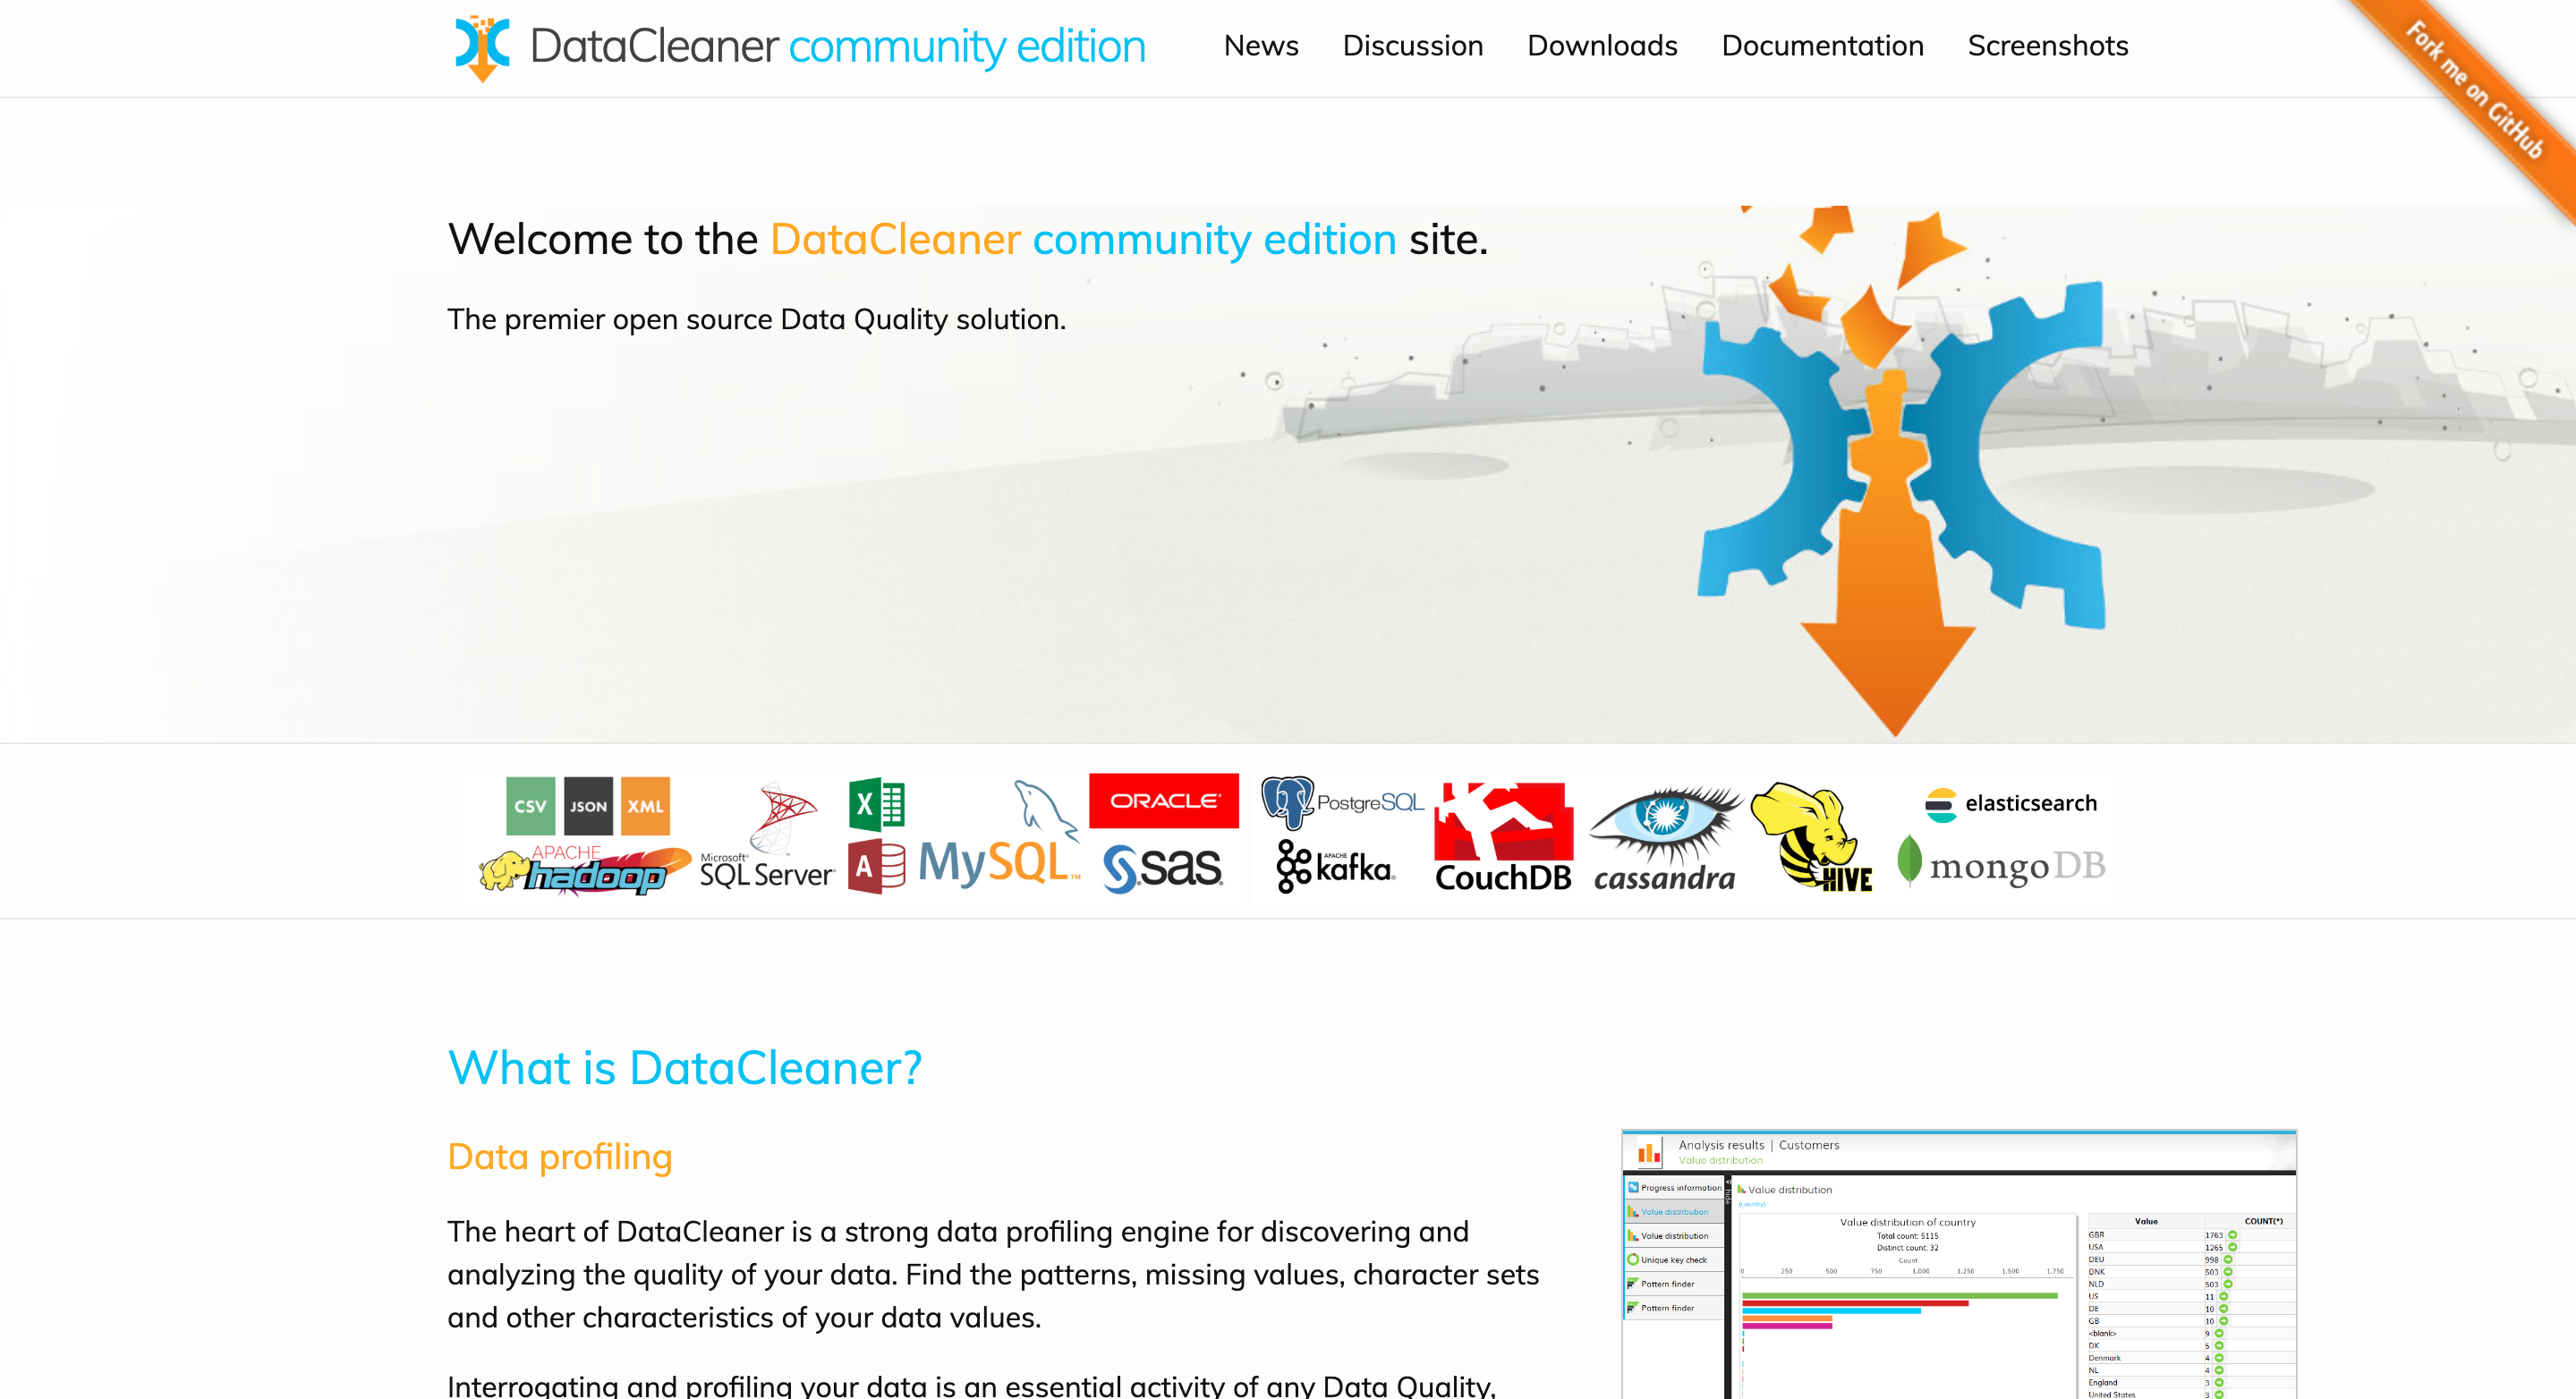2576x1399 pixels.
Task: Click the bar chart icon in the Analysis results screenshot
Action: pyautogui.click(x=1648, y=1153)
